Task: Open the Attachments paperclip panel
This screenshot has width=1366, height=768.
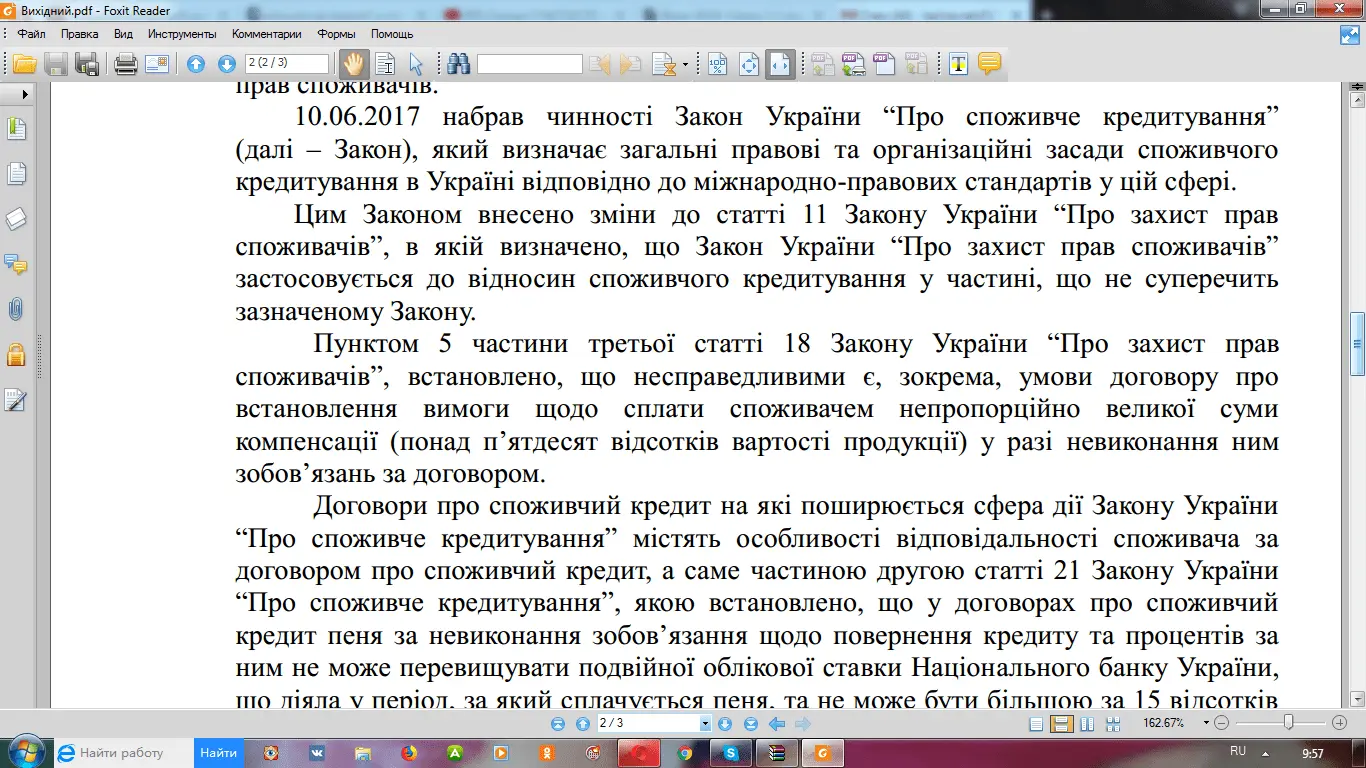Action: 16,309
